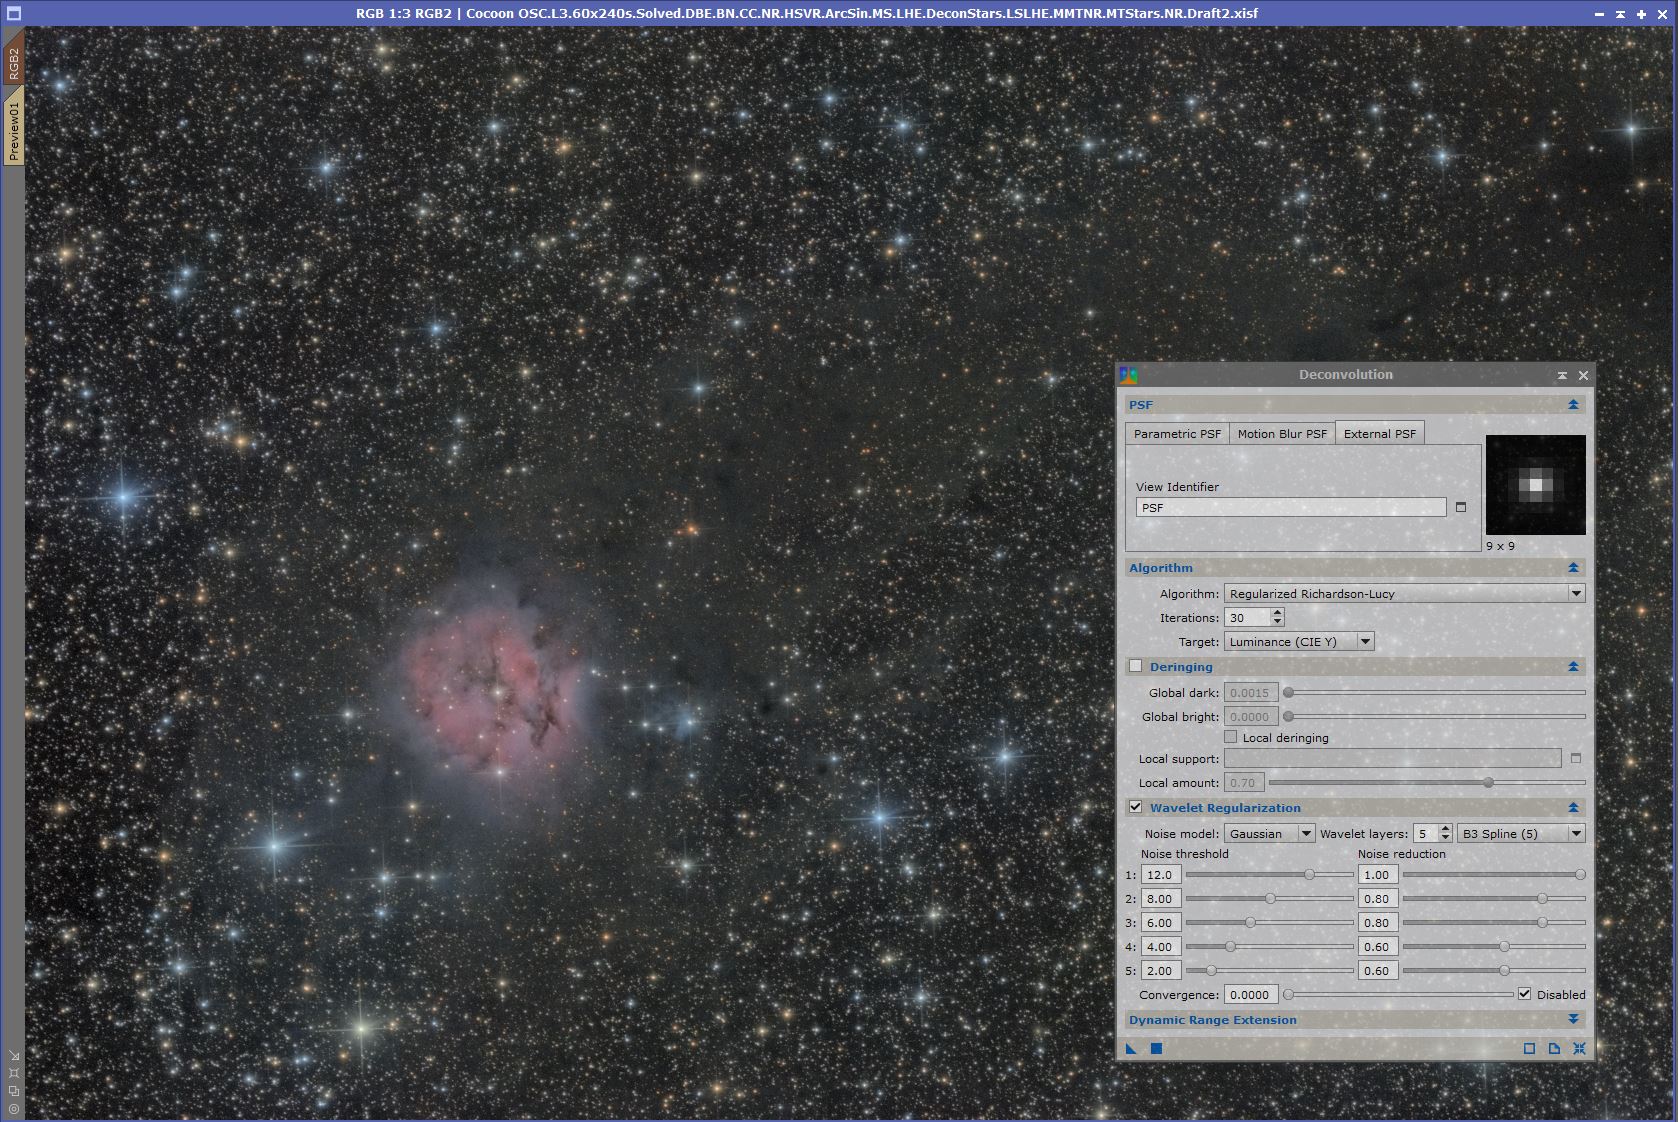This screenshot has width=1678, height=1122.
Task: Expand the Dynamic Range Extension section
Action: pyautogui.click(x=1573, y=1019)
